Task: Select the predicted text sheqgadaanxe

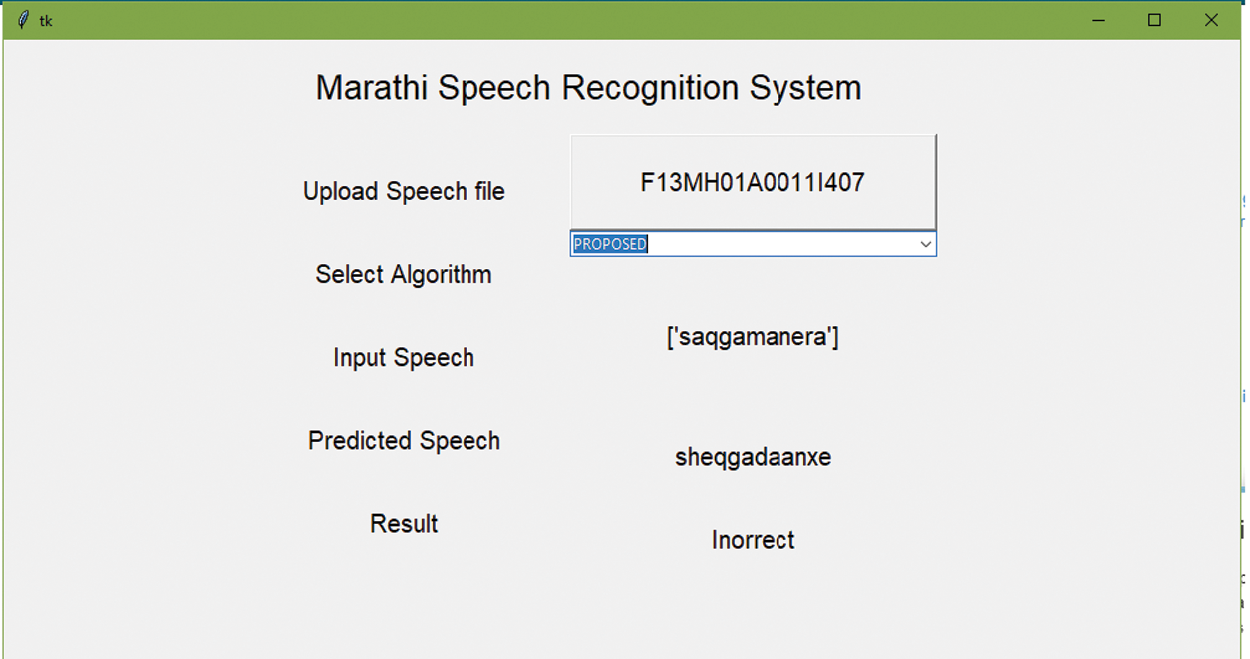Action: [x=752, y=458]
